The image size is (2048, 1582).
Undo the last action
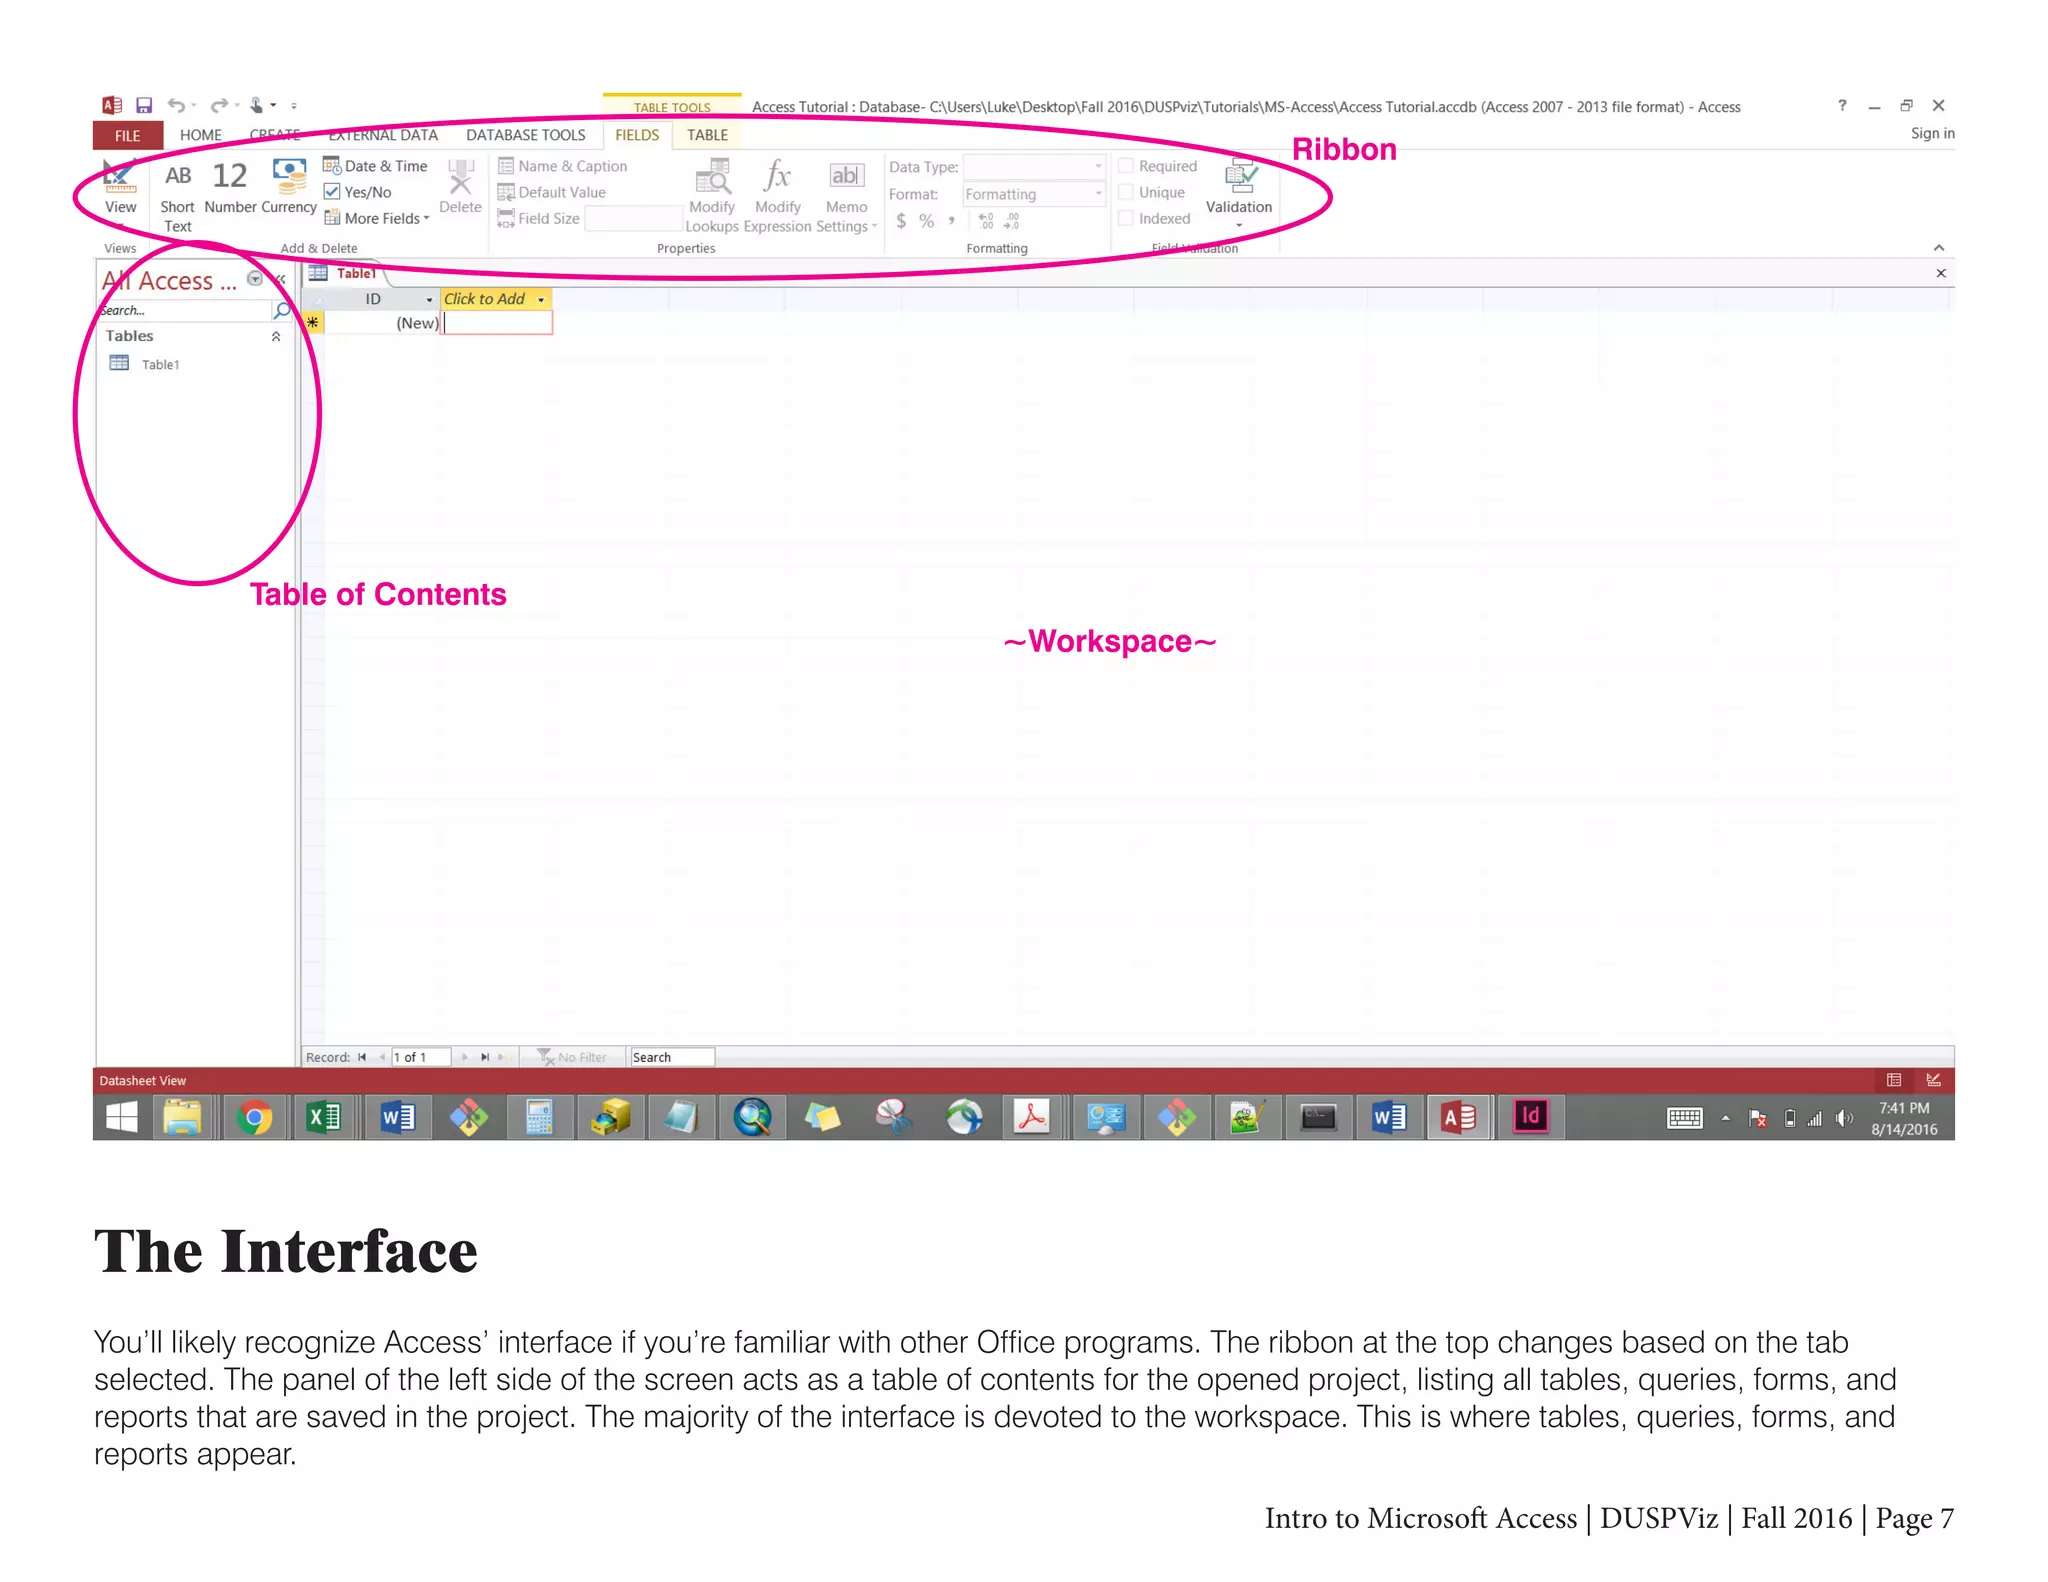(176, 105)
